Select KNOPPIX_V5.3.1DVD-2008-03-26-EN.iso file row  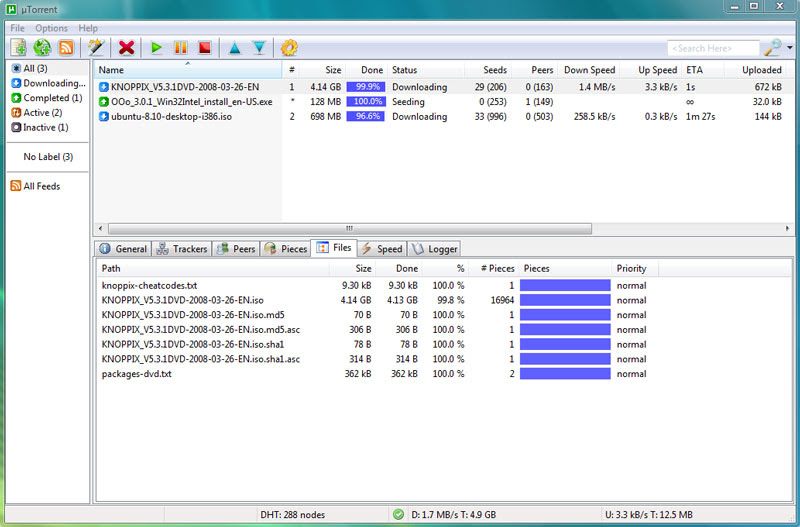coord(444,300)
